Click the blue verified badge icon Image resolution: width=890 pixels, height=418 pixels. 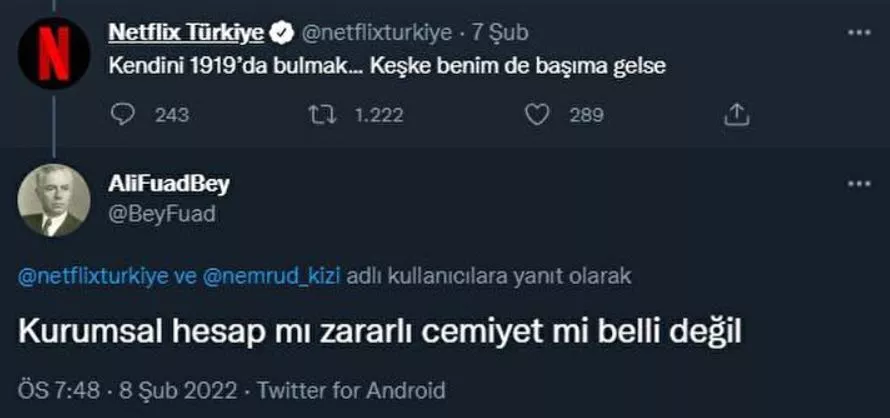282,33
